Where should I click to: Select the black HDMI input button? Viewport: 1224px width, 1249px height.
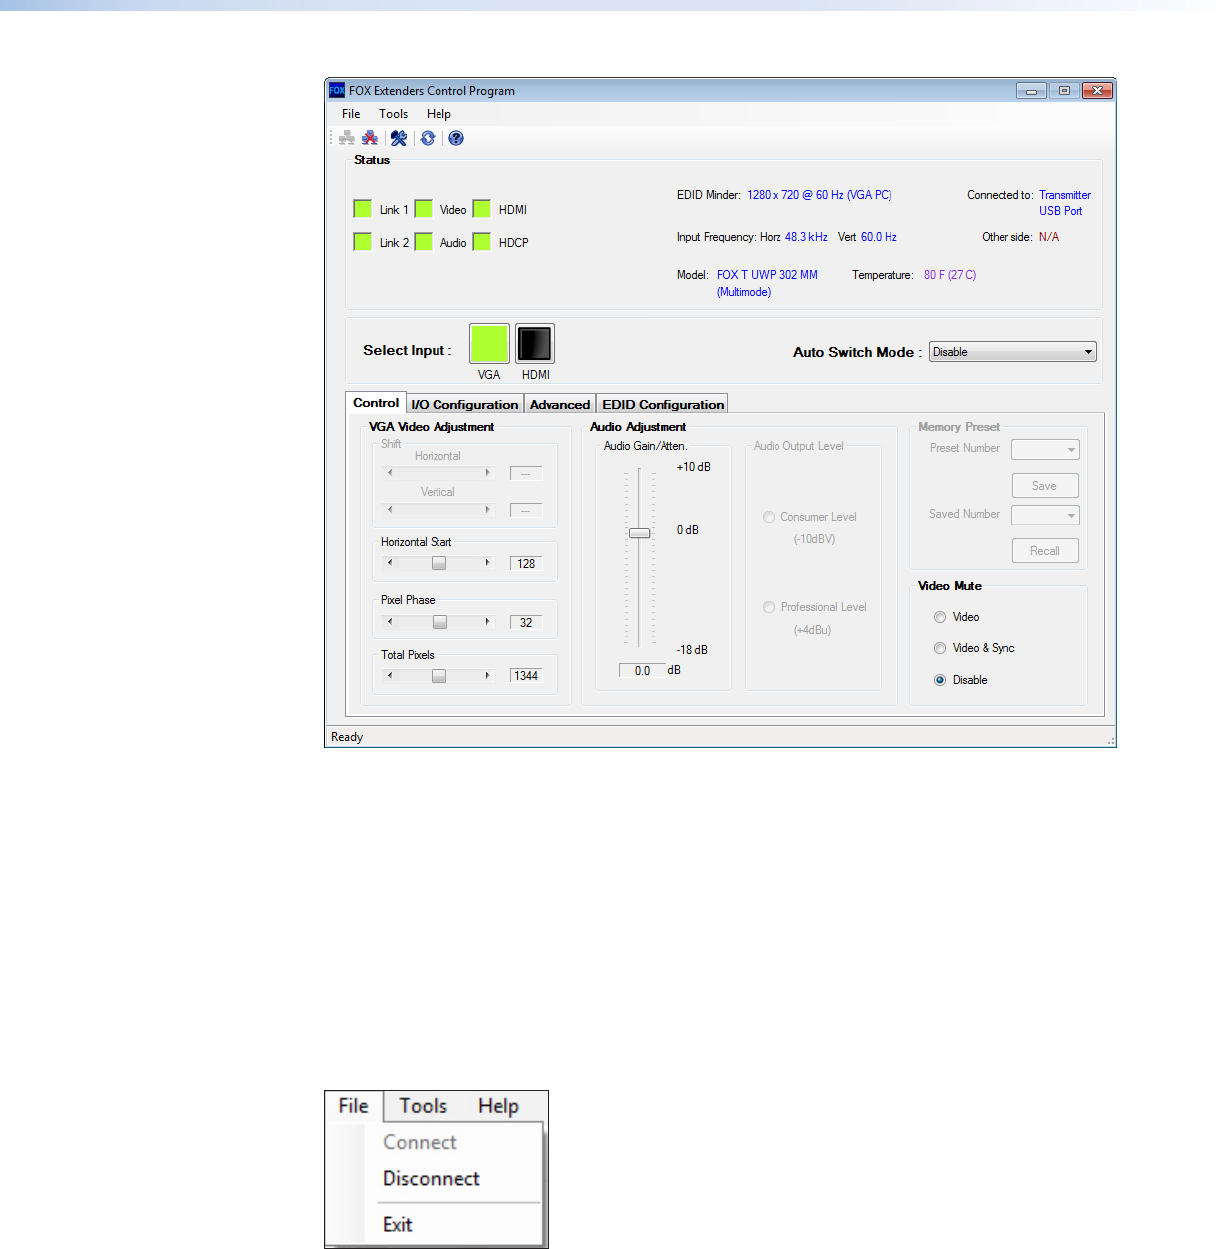(x=535, y=344)
